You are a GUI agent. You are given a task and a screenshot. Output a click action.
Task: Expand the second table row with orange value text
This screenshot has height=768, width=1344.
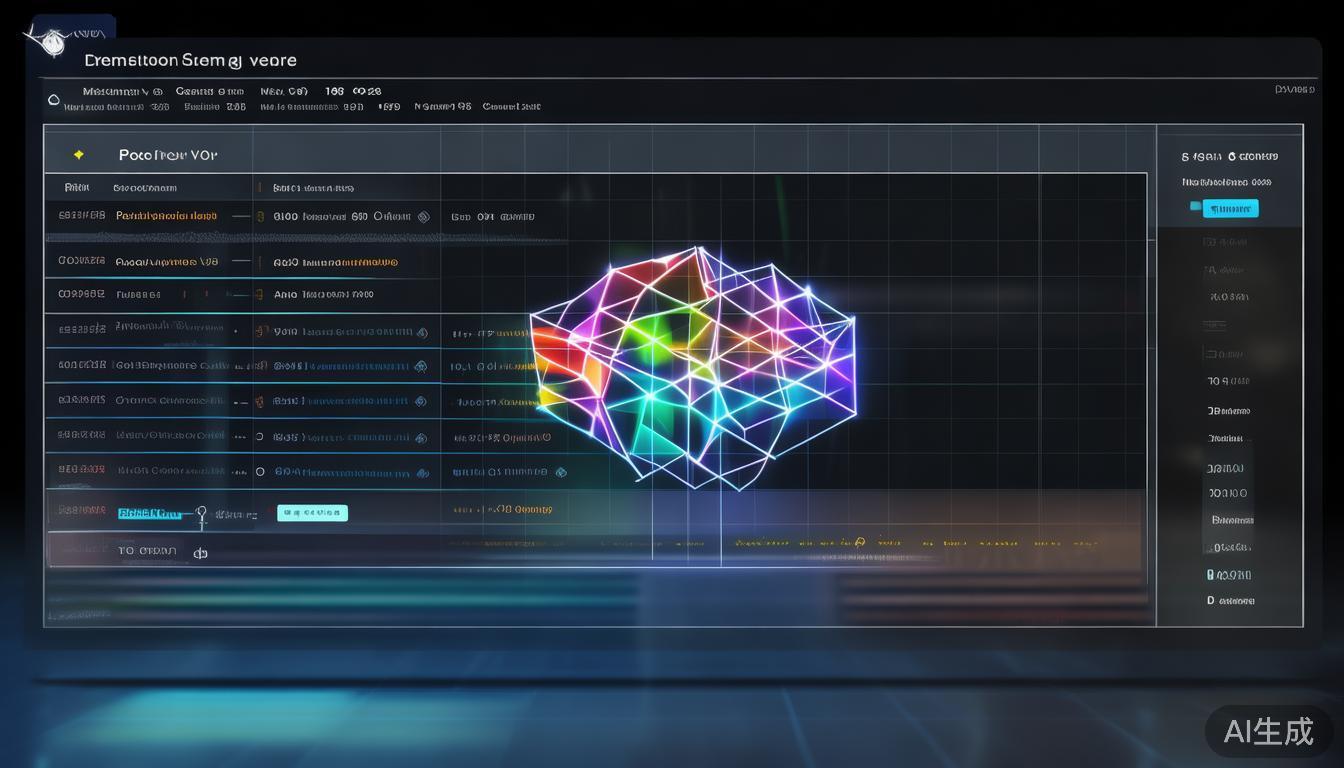pyautogui.click(x=336, y=262)
